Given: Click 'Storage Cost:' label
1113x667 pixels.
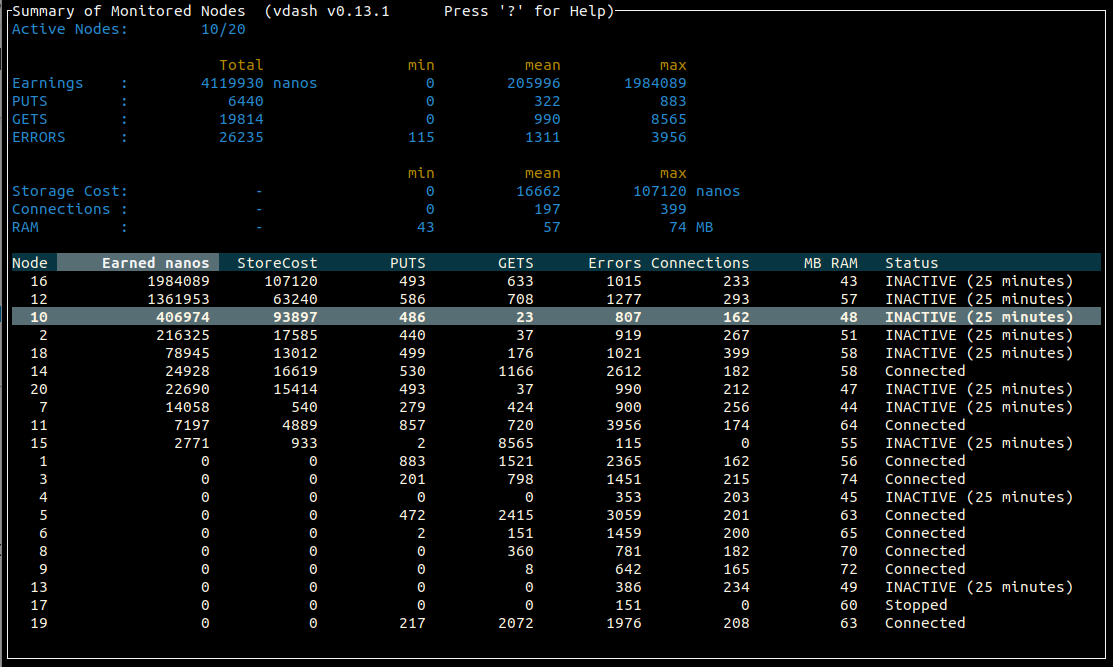Looking at the screenshot, I should point(70,191).
